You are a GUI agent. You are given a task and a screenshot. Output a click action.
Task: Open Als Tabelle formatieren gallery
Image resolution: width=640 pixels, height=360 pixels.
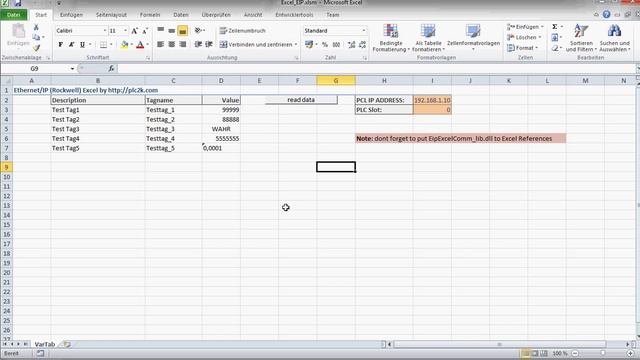pos(428,38)
